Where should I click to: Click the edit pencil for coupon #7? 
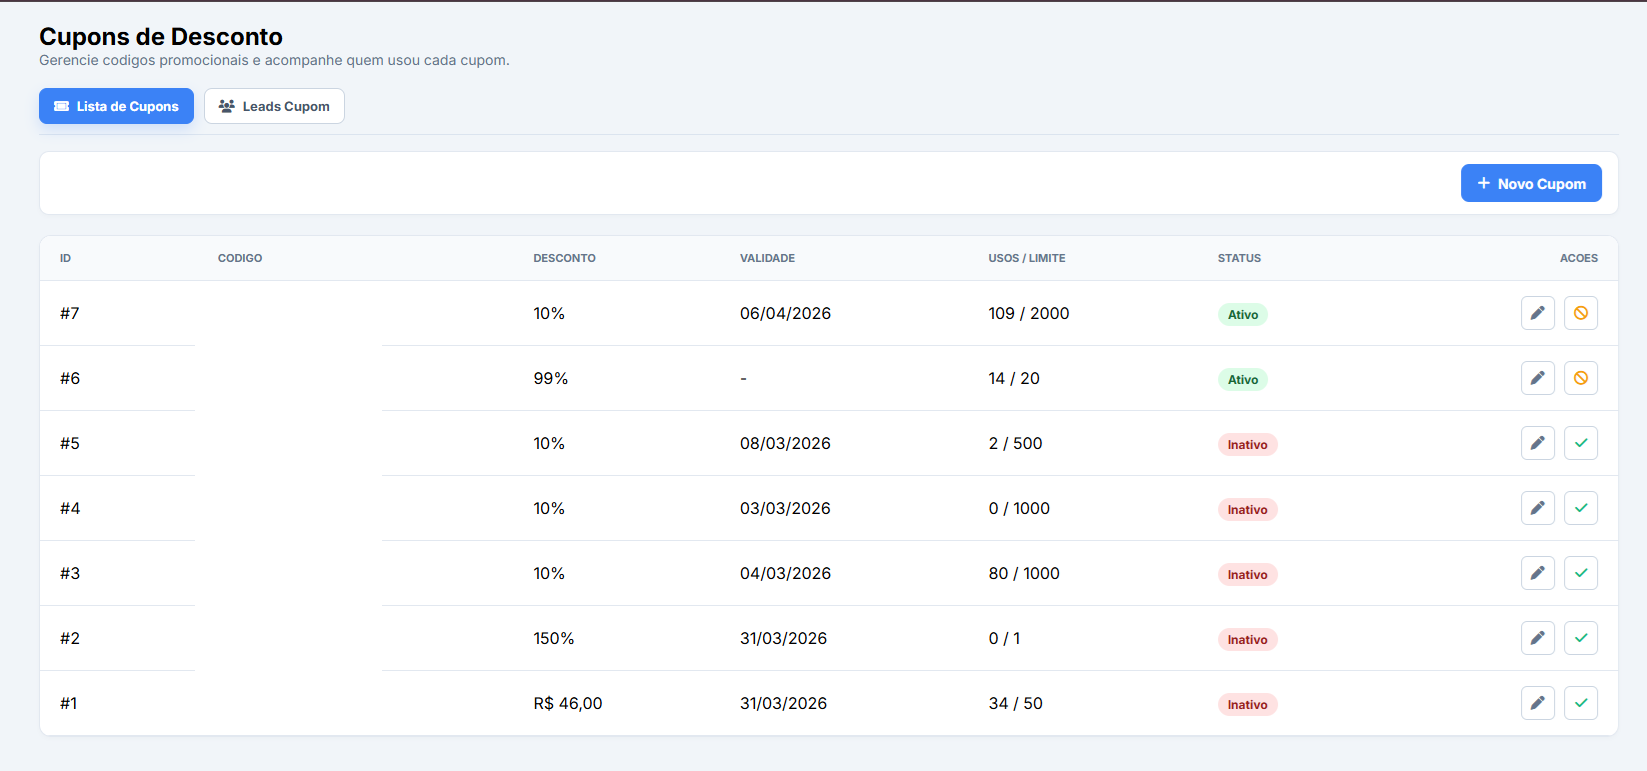point(1537,313)
